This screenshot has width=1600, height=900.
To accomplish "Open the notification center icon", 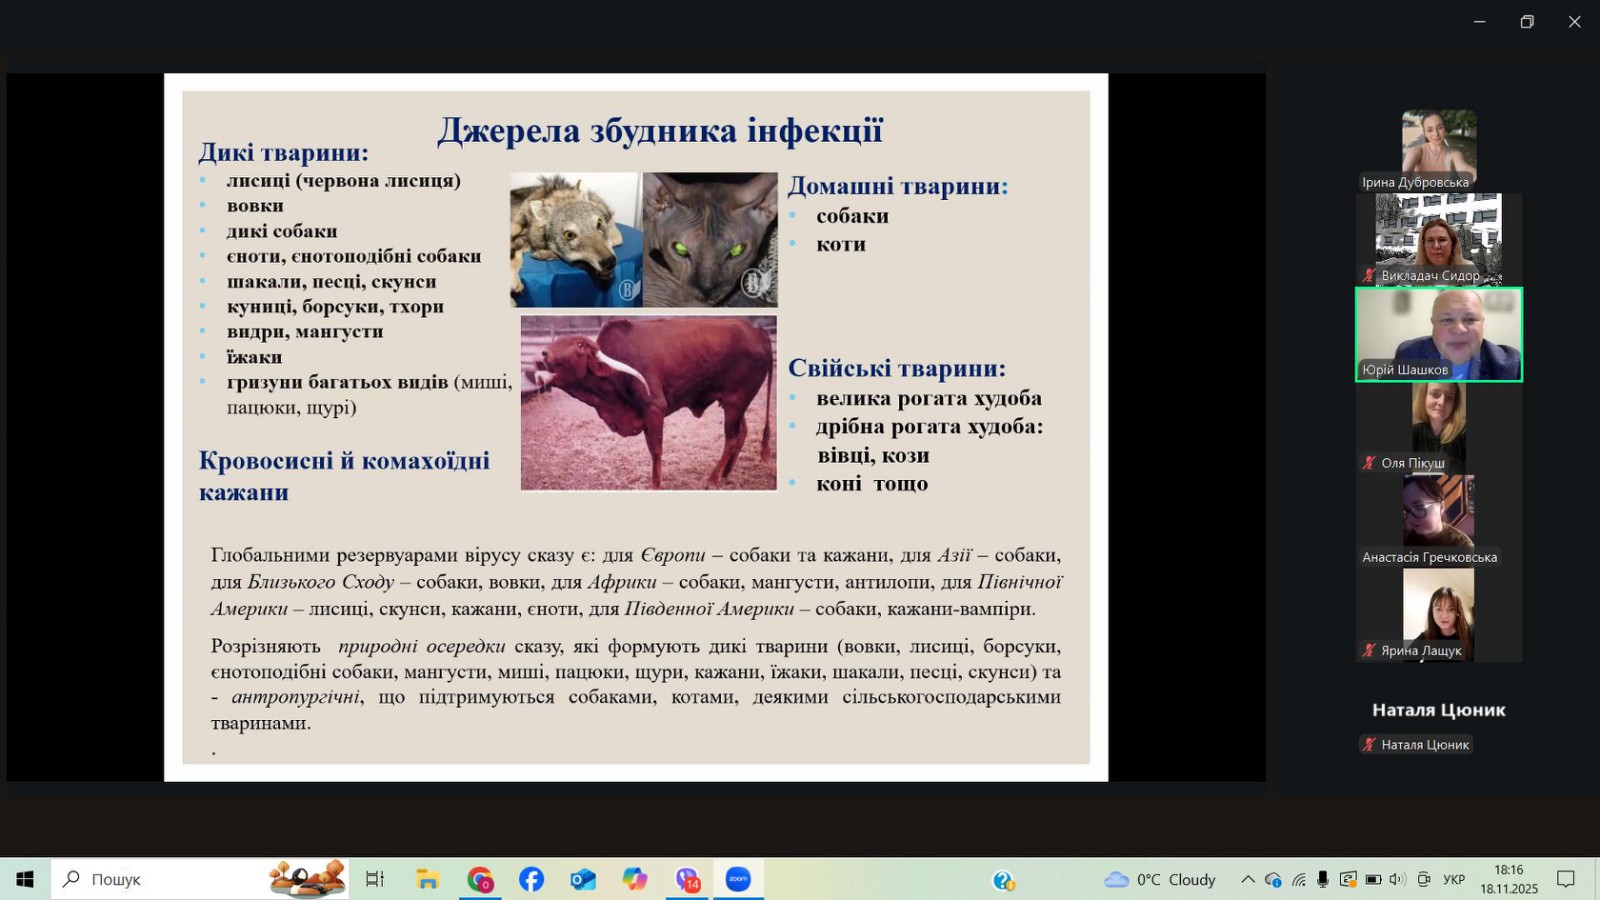I will click(x=1565, y=879).
